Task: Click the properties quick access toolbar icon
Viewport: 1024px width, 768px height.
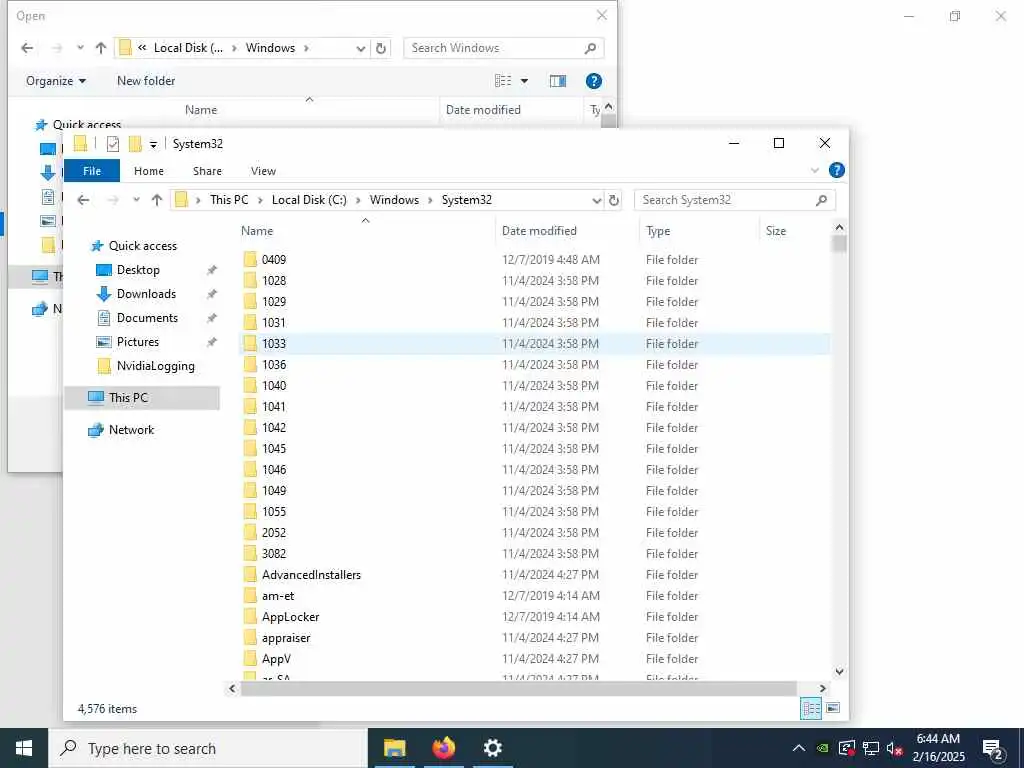Action: [x=113, y=144]
